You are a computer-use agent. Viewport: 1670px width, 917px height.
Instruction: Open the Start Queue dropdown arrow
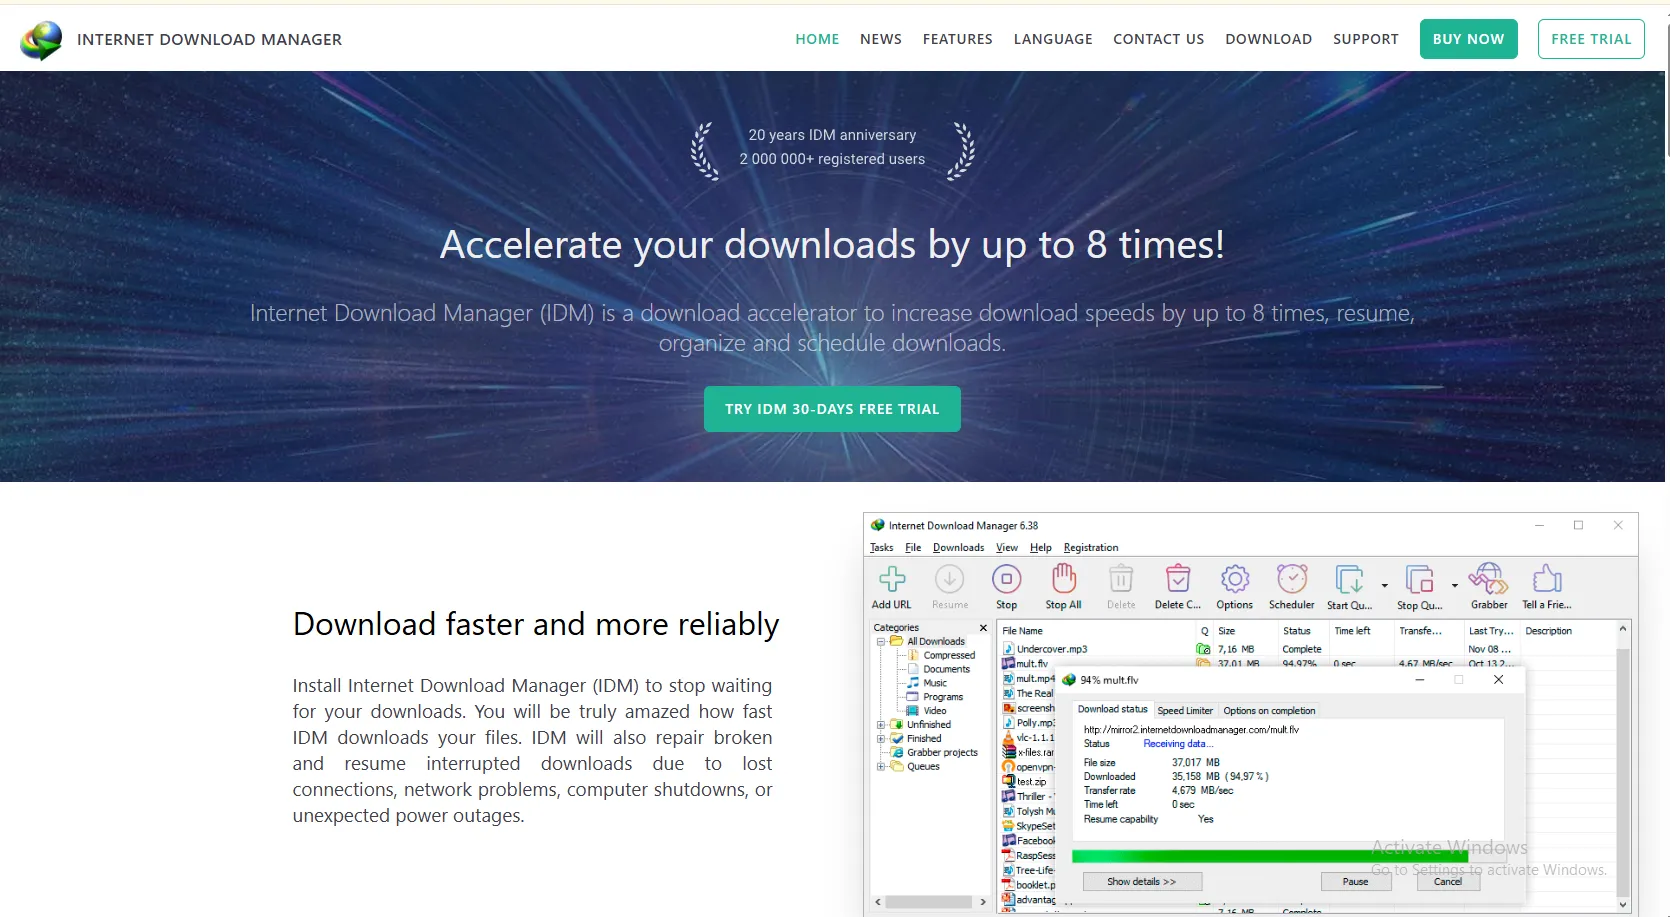click(1384, 585)
